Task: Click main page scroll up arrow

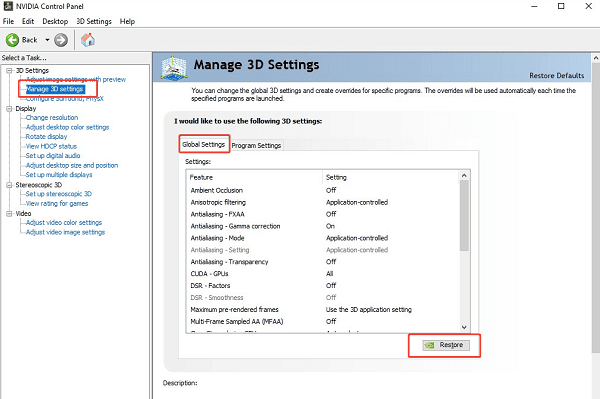Action: [x=596, y=58]
